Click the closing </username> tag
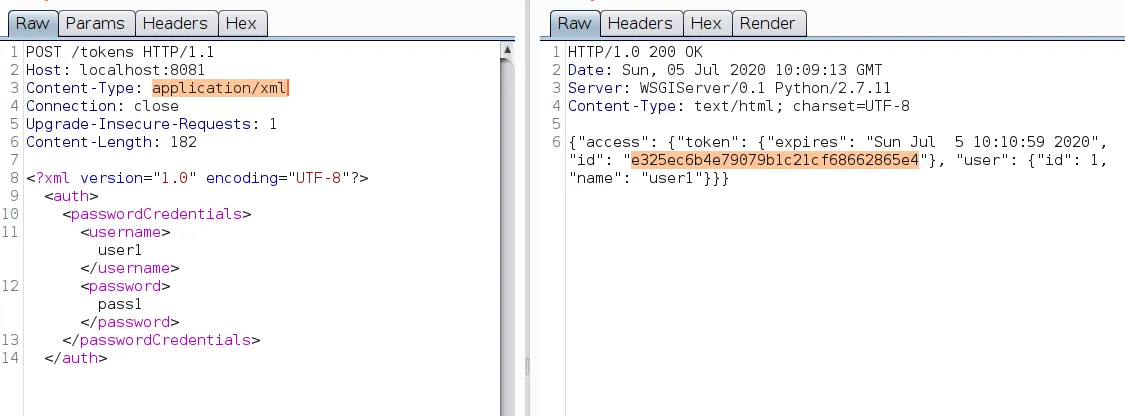 point(129,268)
